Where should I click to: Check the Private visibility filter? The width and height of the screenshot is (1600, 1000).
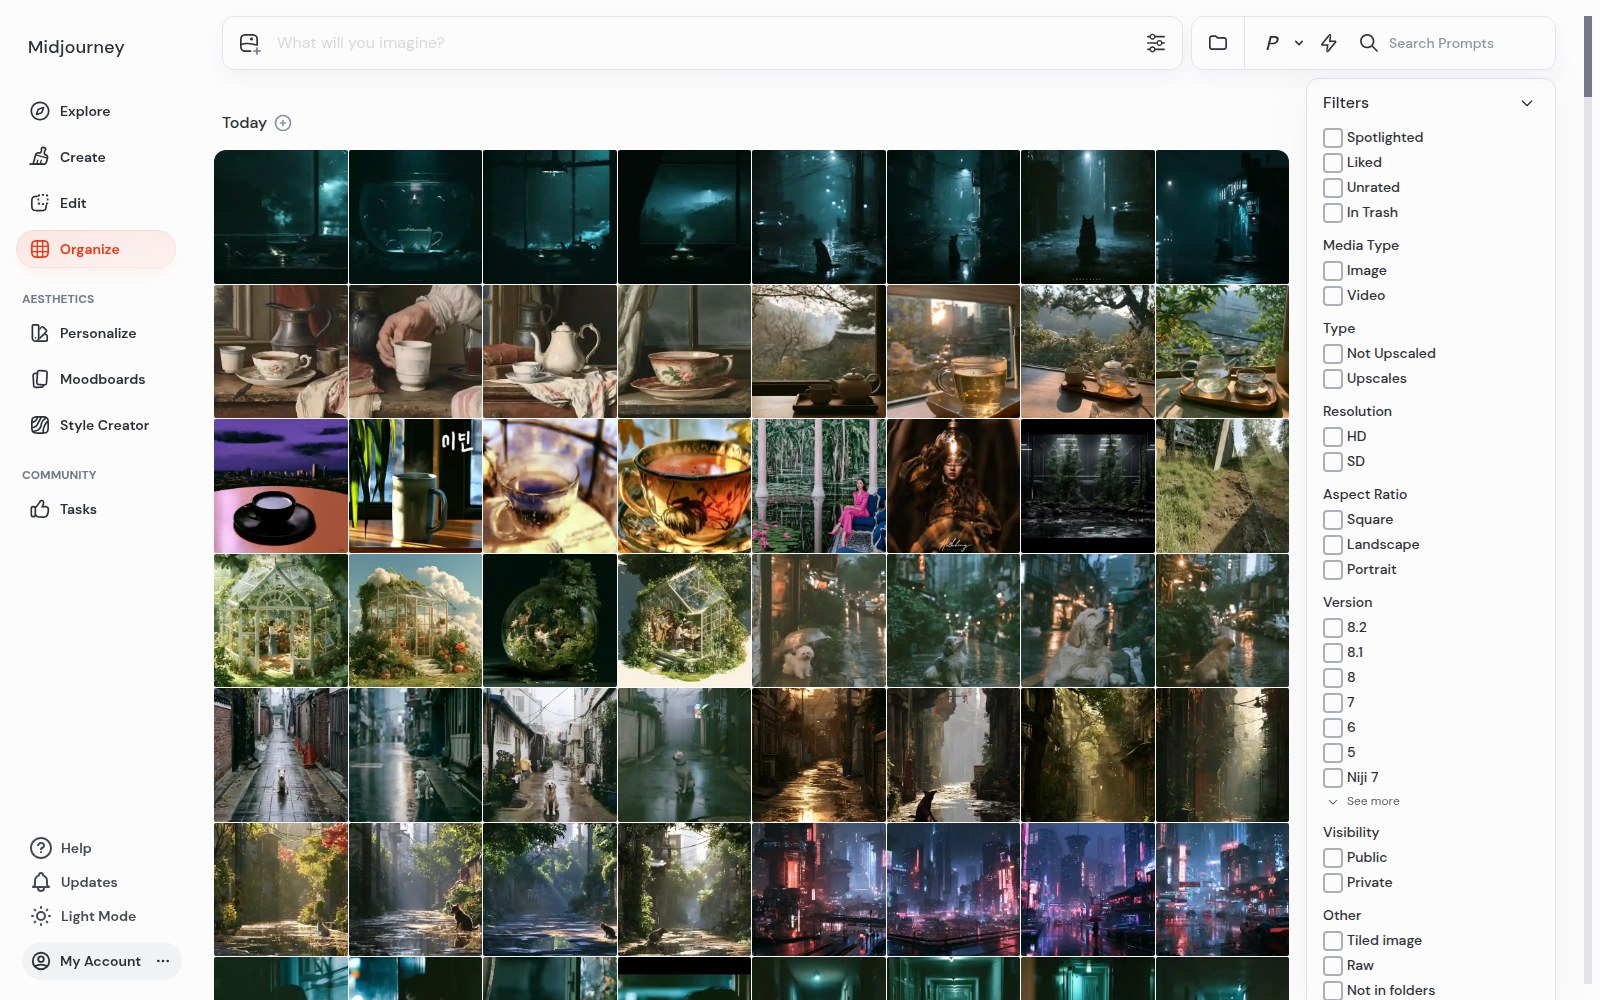[1333, 882]
